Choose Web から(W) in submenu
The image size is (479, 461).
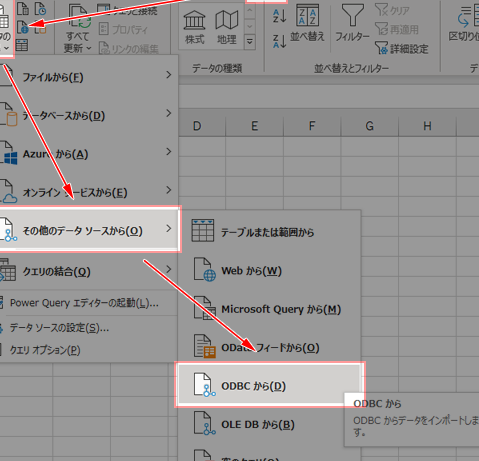(269, 270)
